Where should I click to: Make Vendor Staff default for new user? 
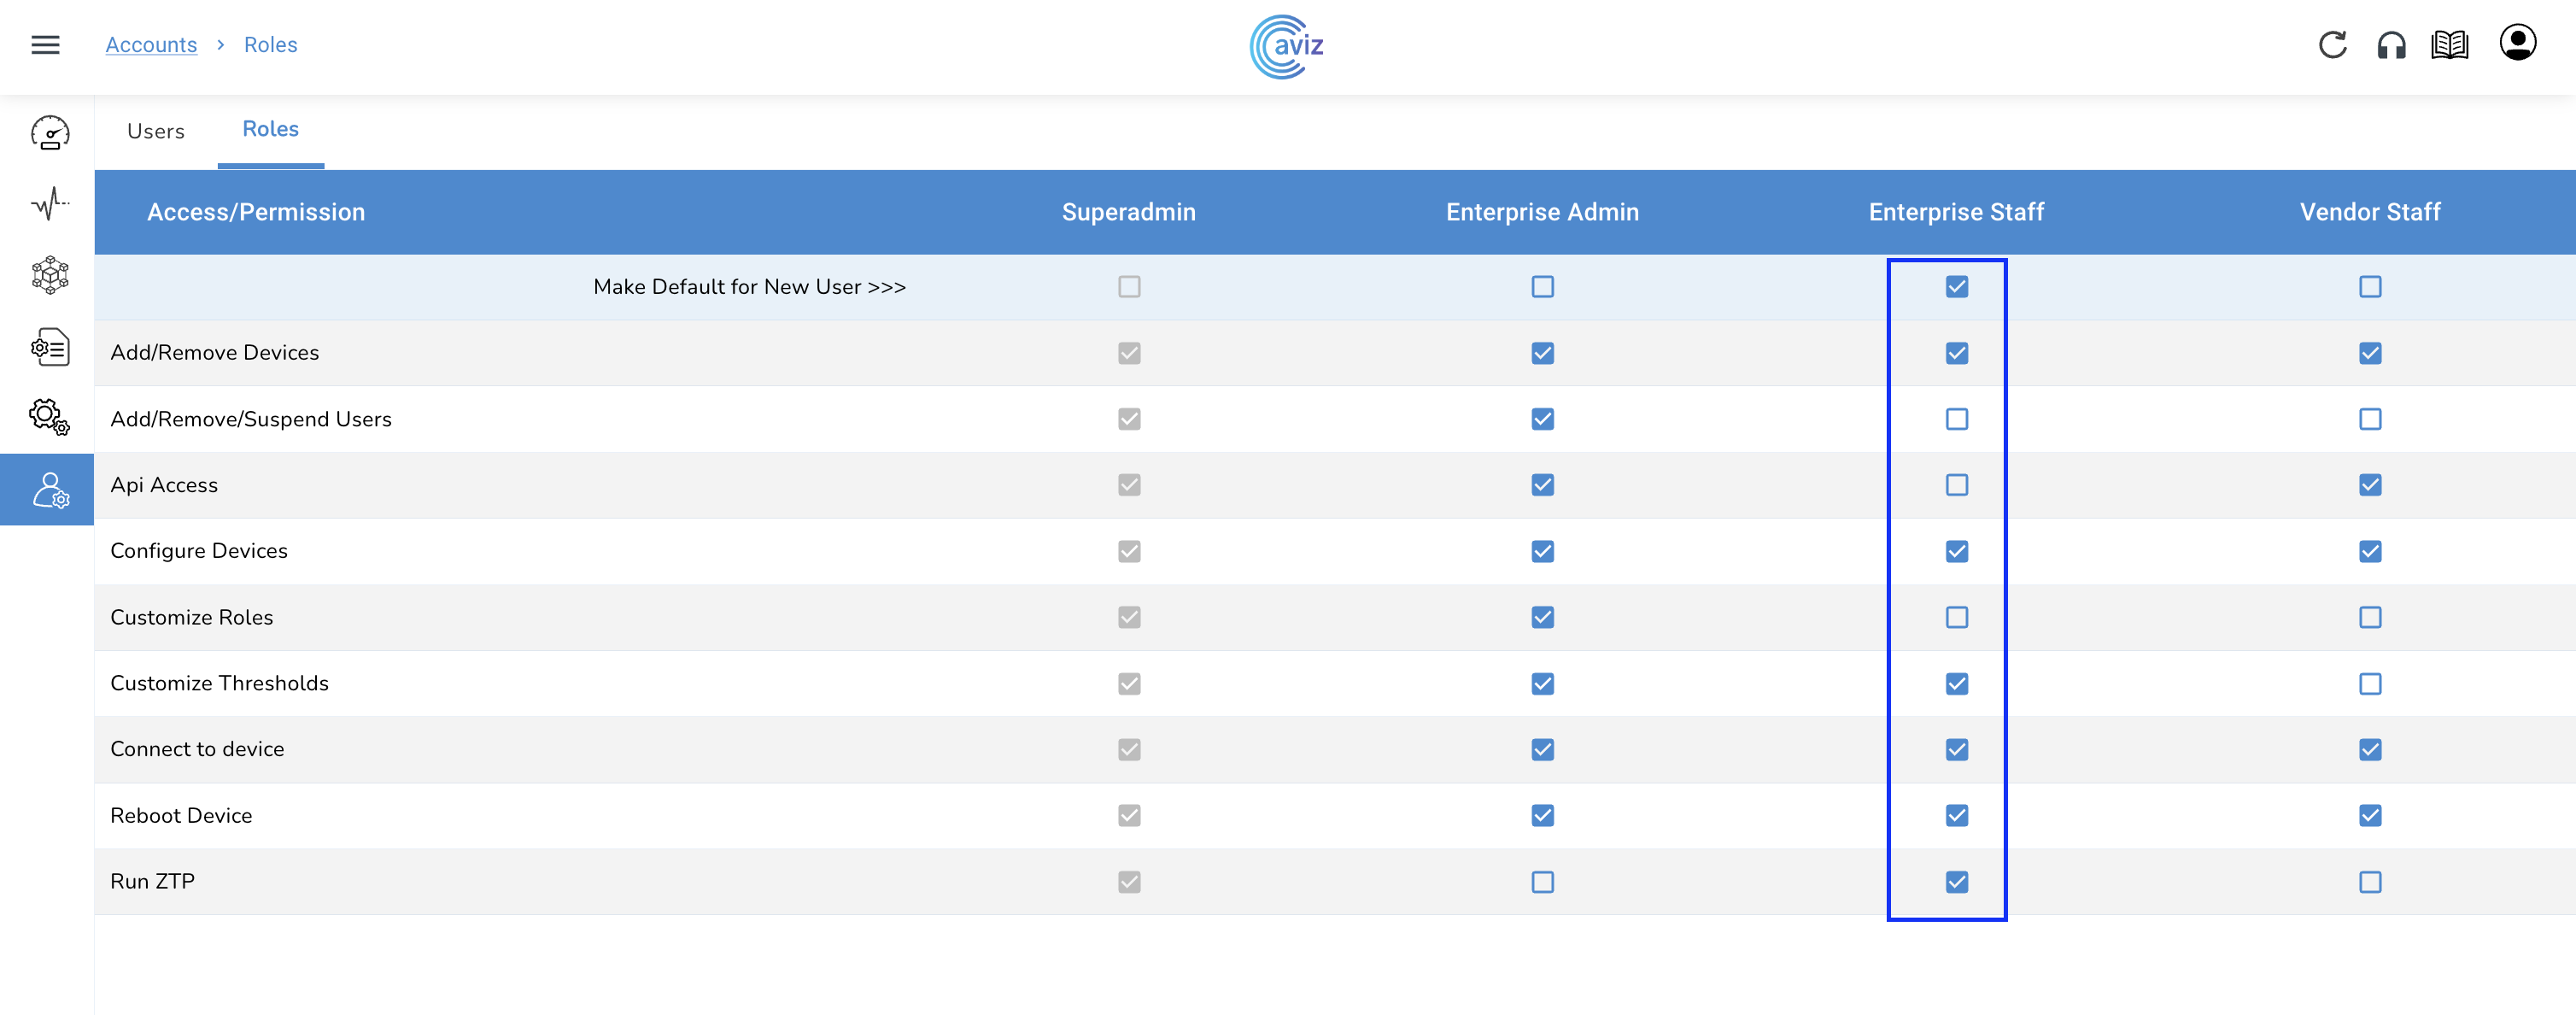click(2369, 287)
